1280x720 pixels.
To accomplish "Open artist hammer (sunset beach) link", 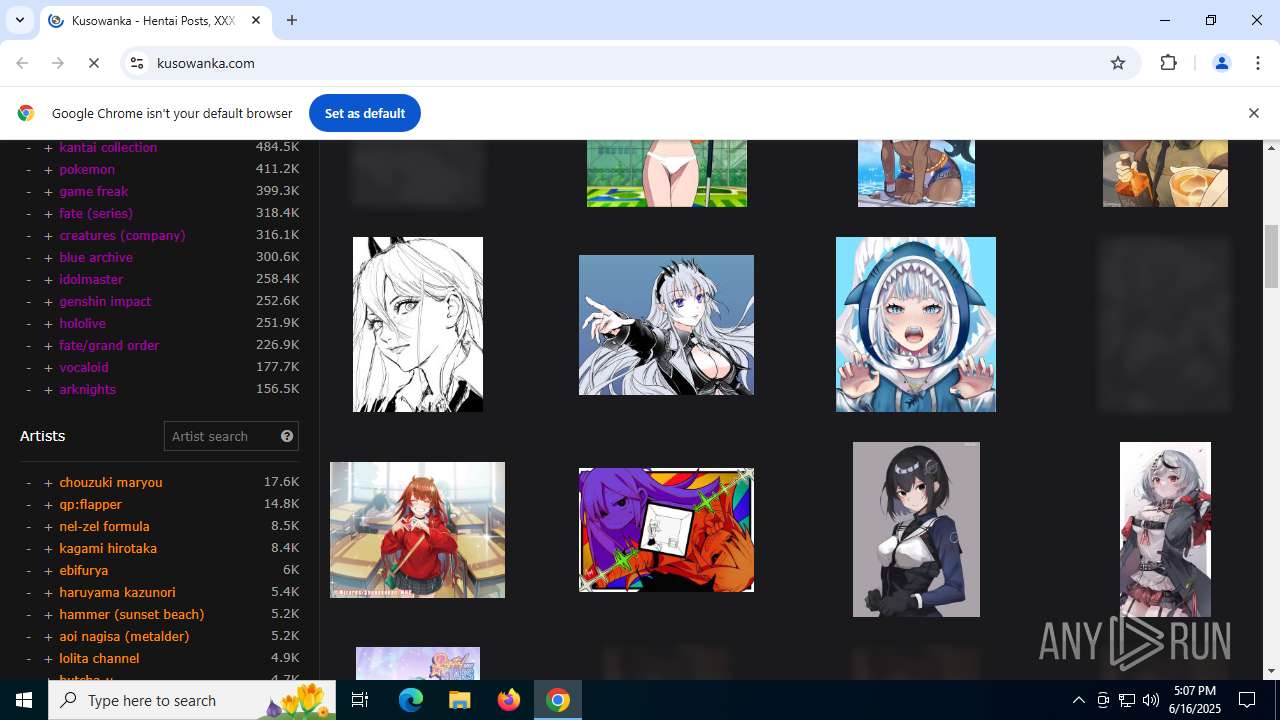I will pos(132,614).
